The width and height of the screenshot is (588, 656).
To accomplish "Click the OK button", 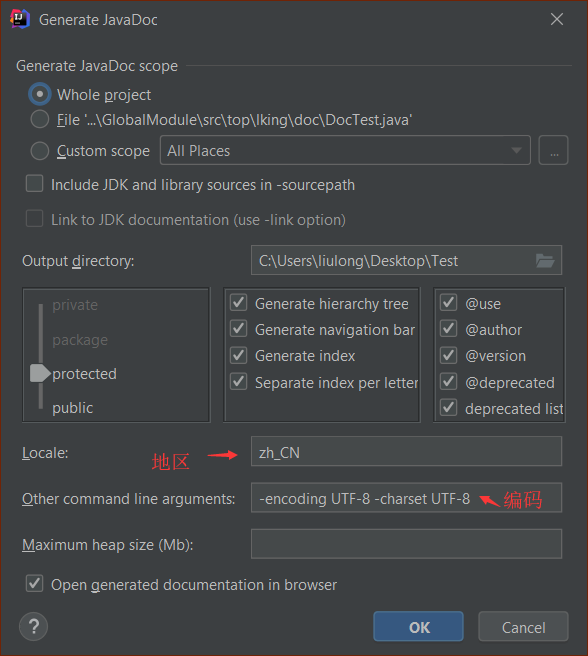I will coord(419,627).
